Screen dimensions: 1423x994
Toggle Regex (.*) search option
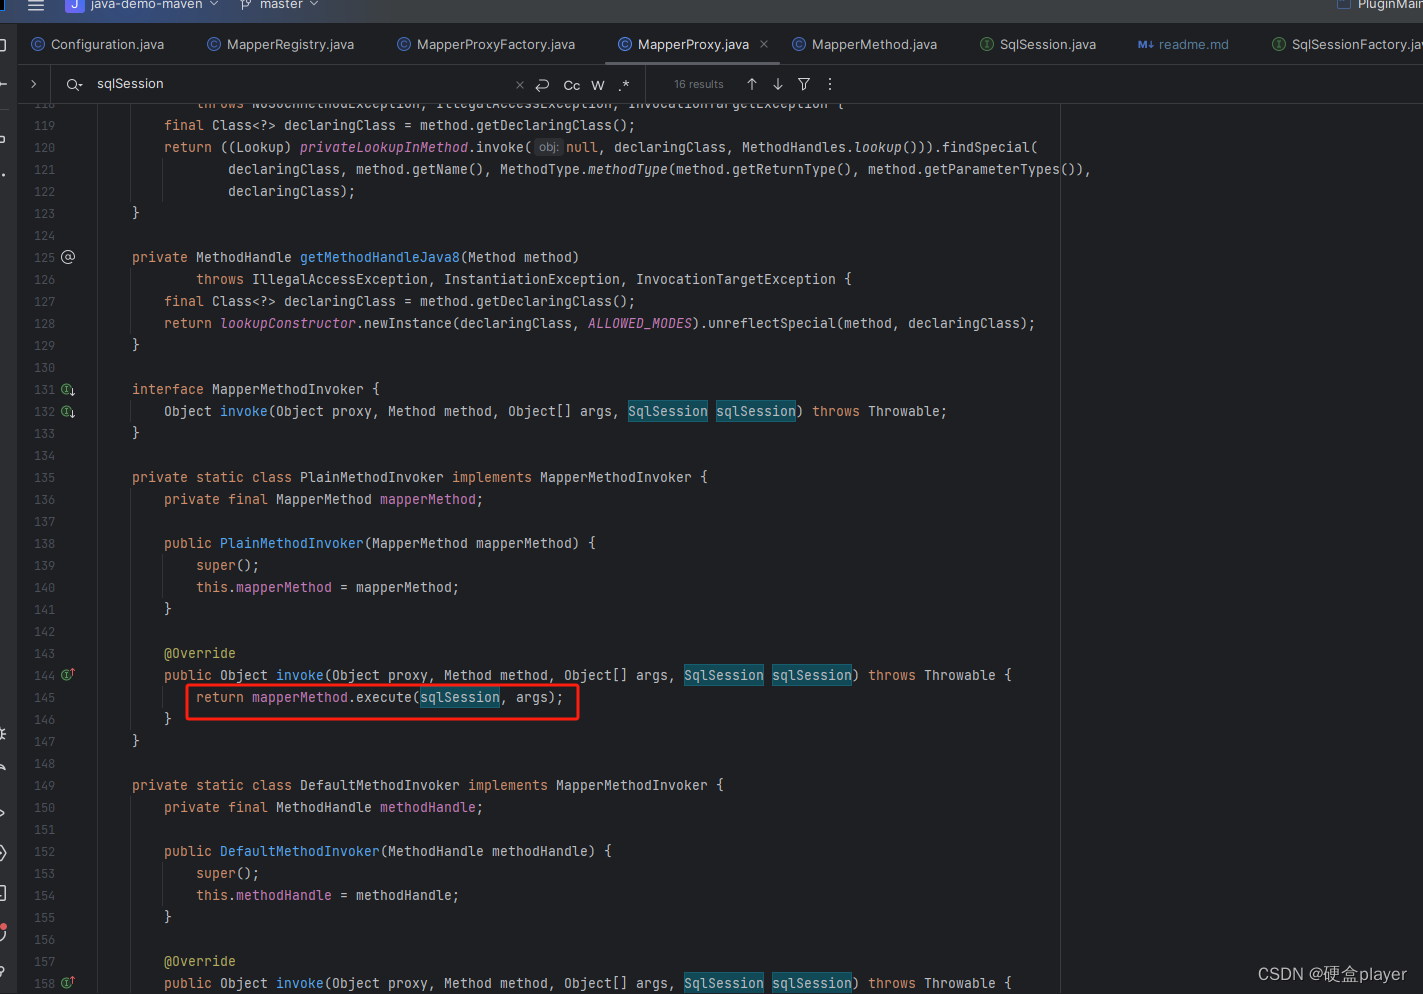[624, 85]
